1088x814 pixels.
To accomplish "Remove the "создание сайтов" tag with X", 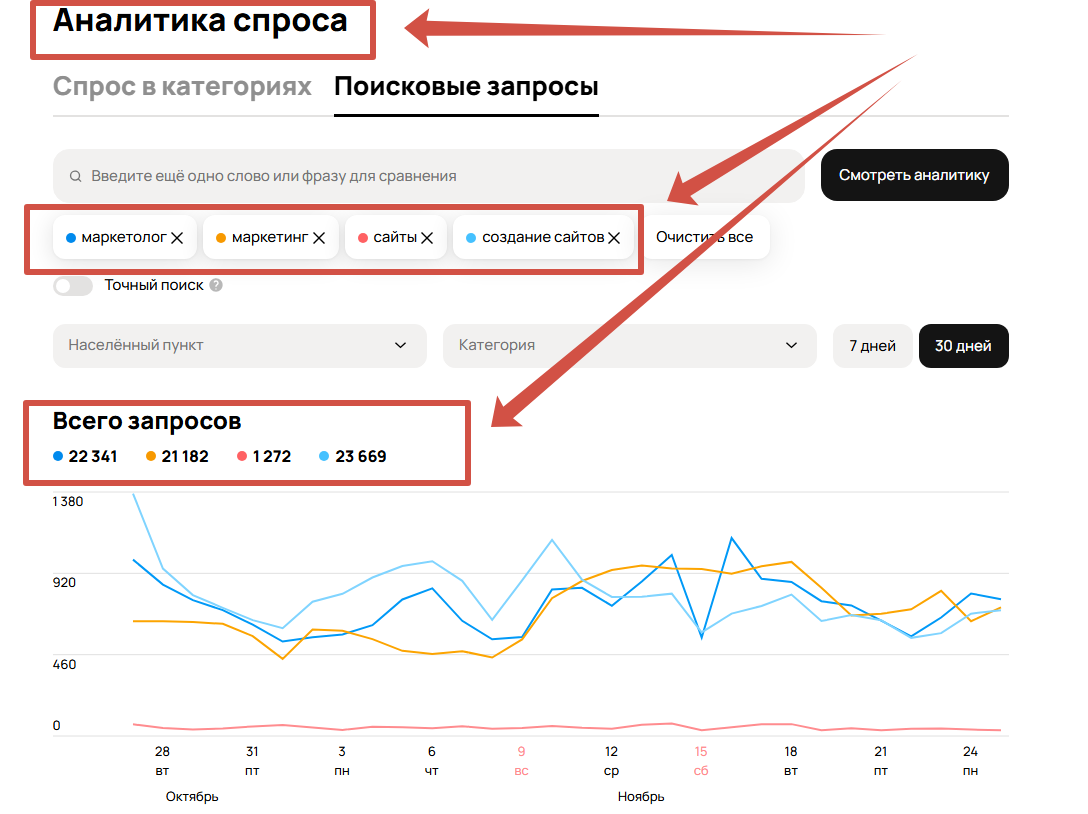I will pos(614,238).
